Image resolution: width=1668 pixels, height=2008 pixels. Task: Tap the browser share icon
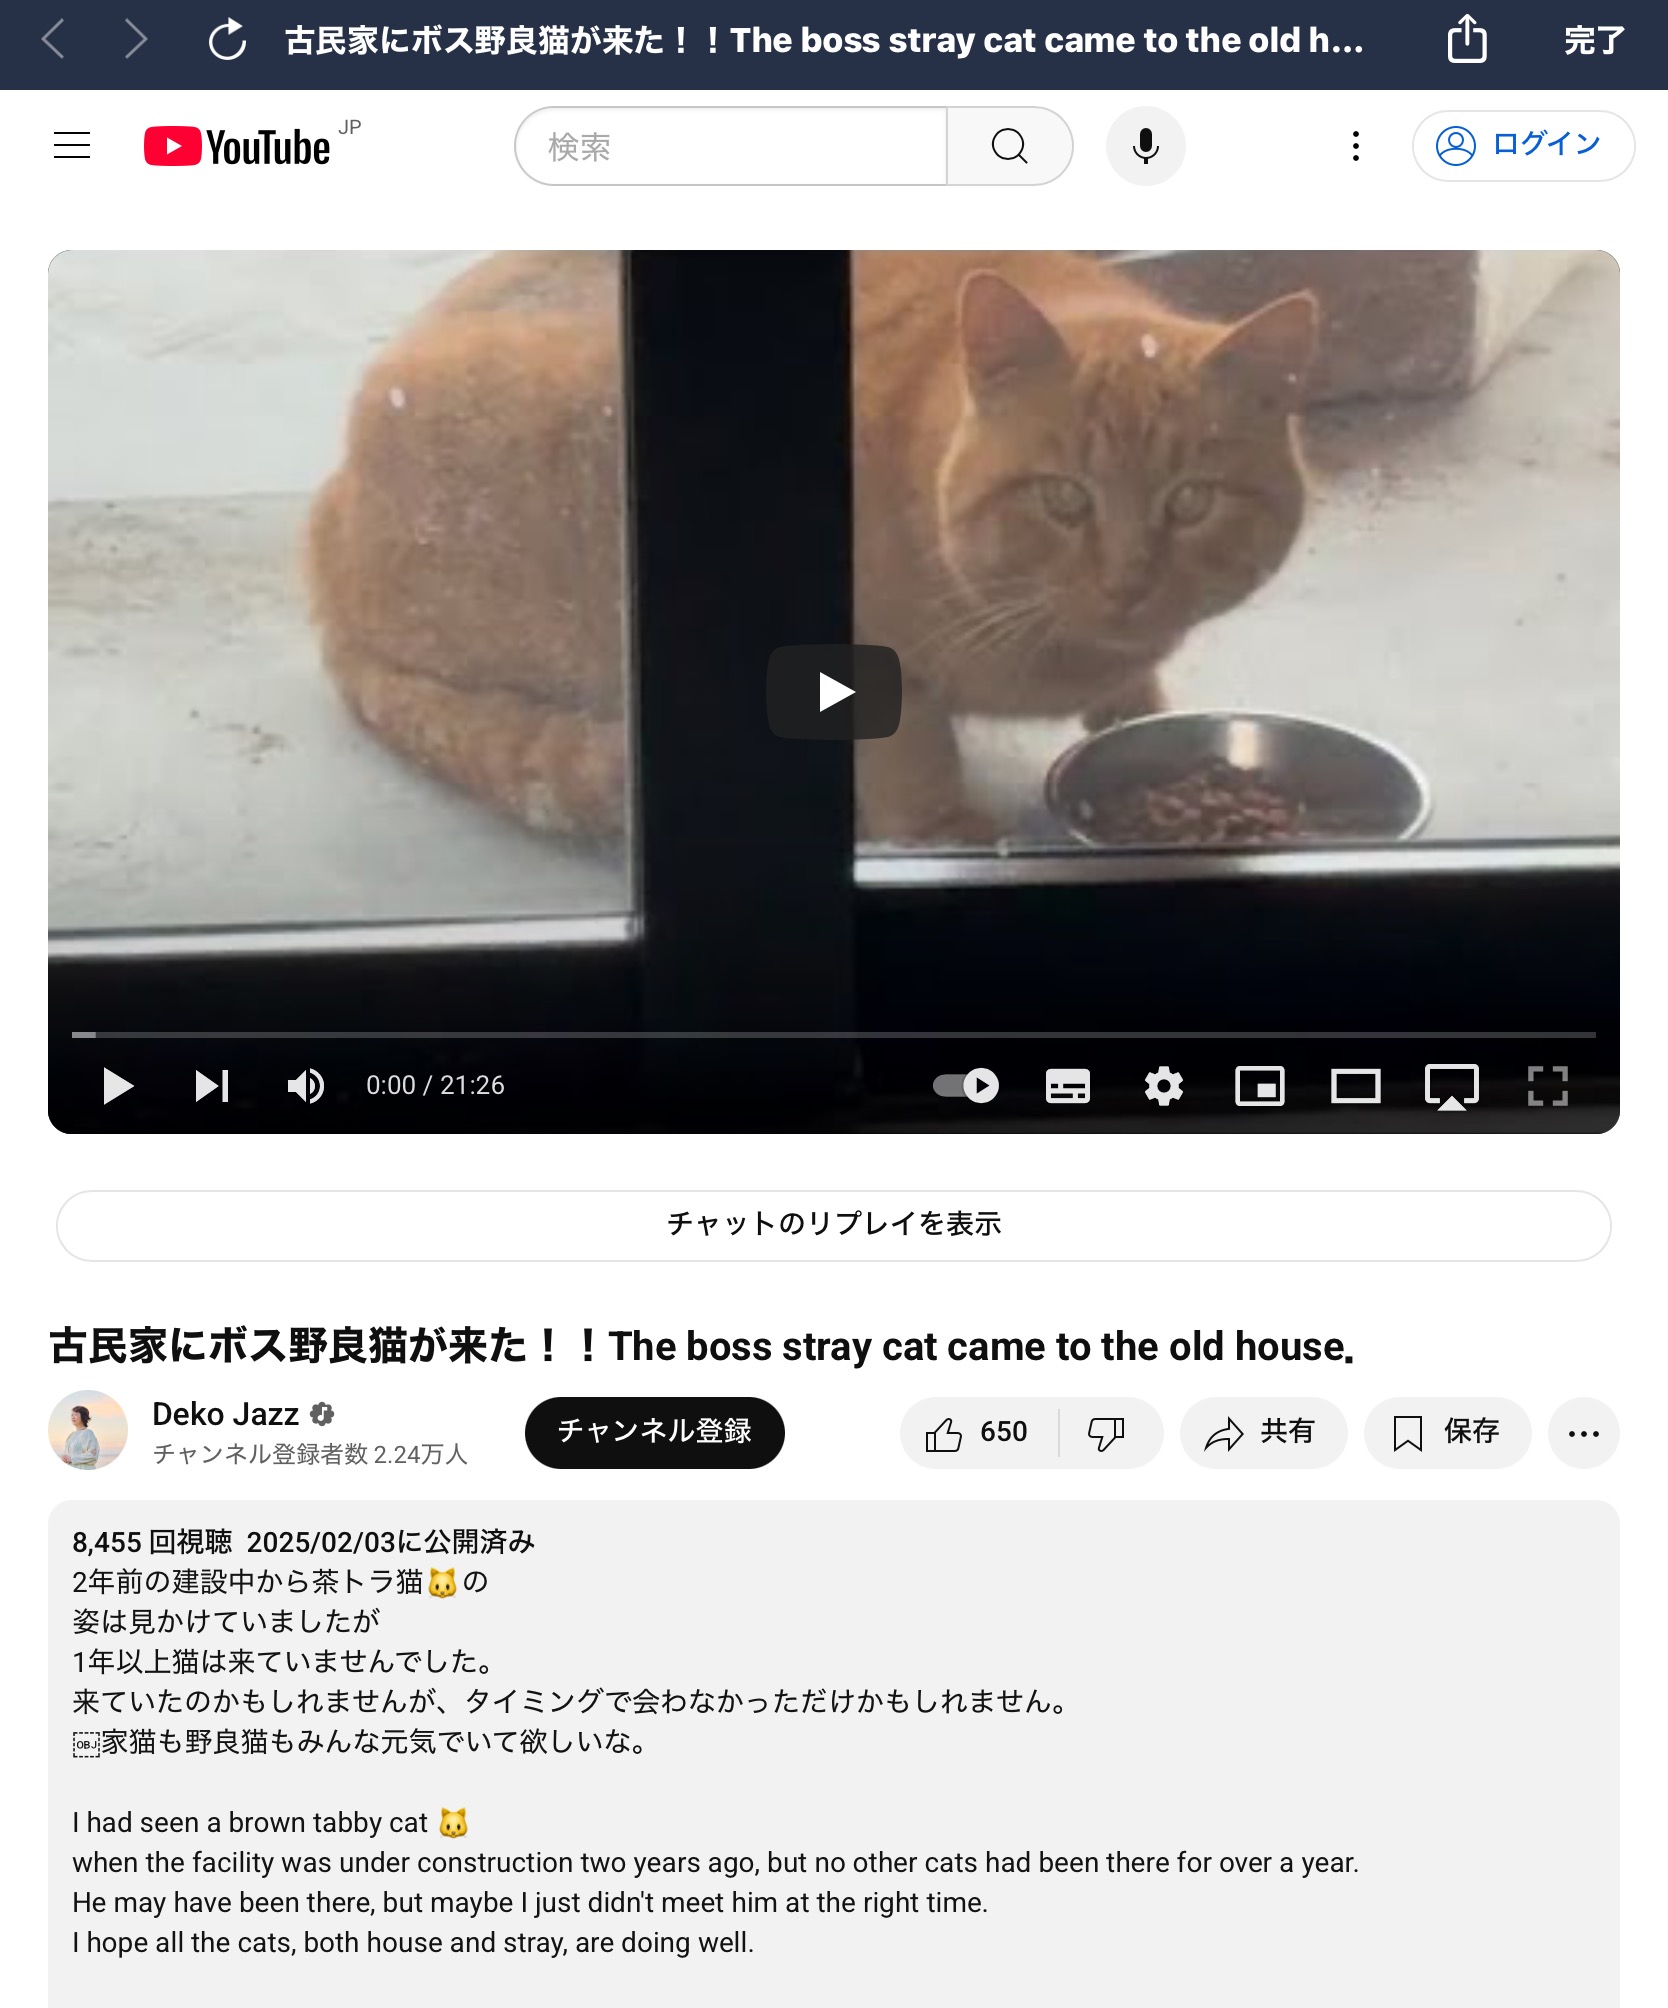tap(1467, 40)
